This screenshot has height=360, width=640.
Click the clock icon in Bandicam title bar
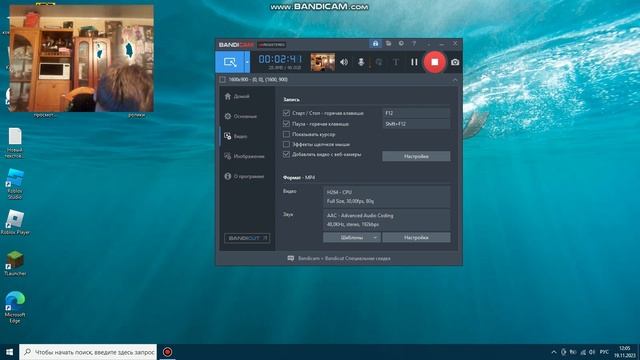(x=401, y=43)
